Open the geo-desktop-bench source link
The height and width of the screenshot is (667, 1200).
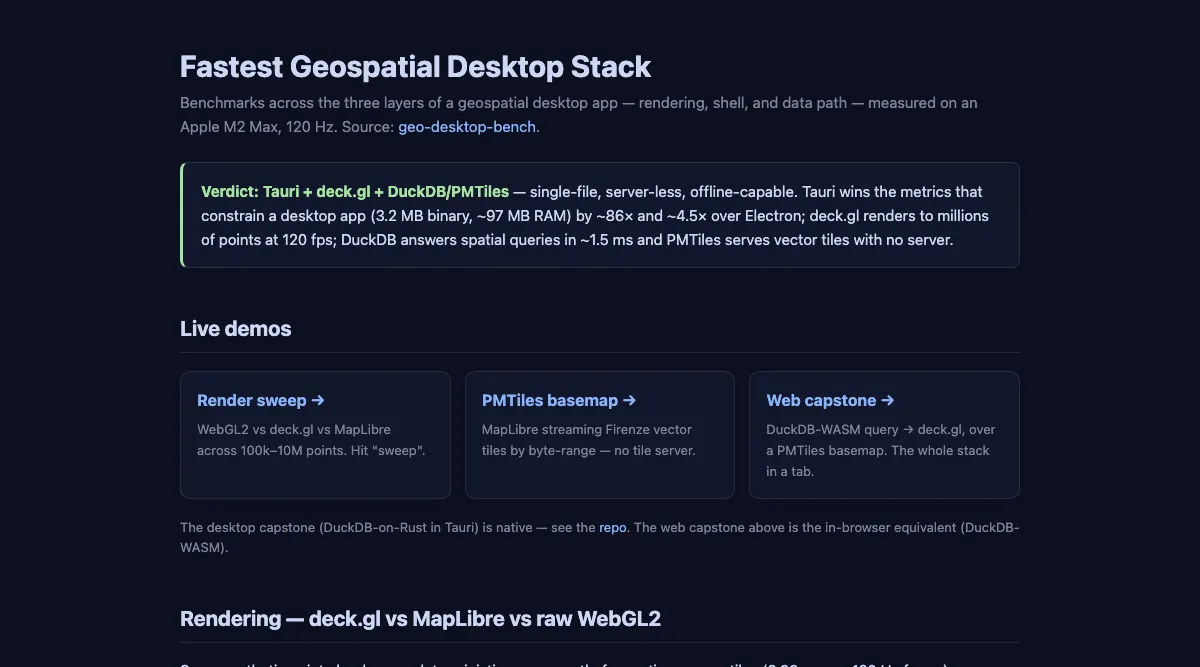click(467, 127)
